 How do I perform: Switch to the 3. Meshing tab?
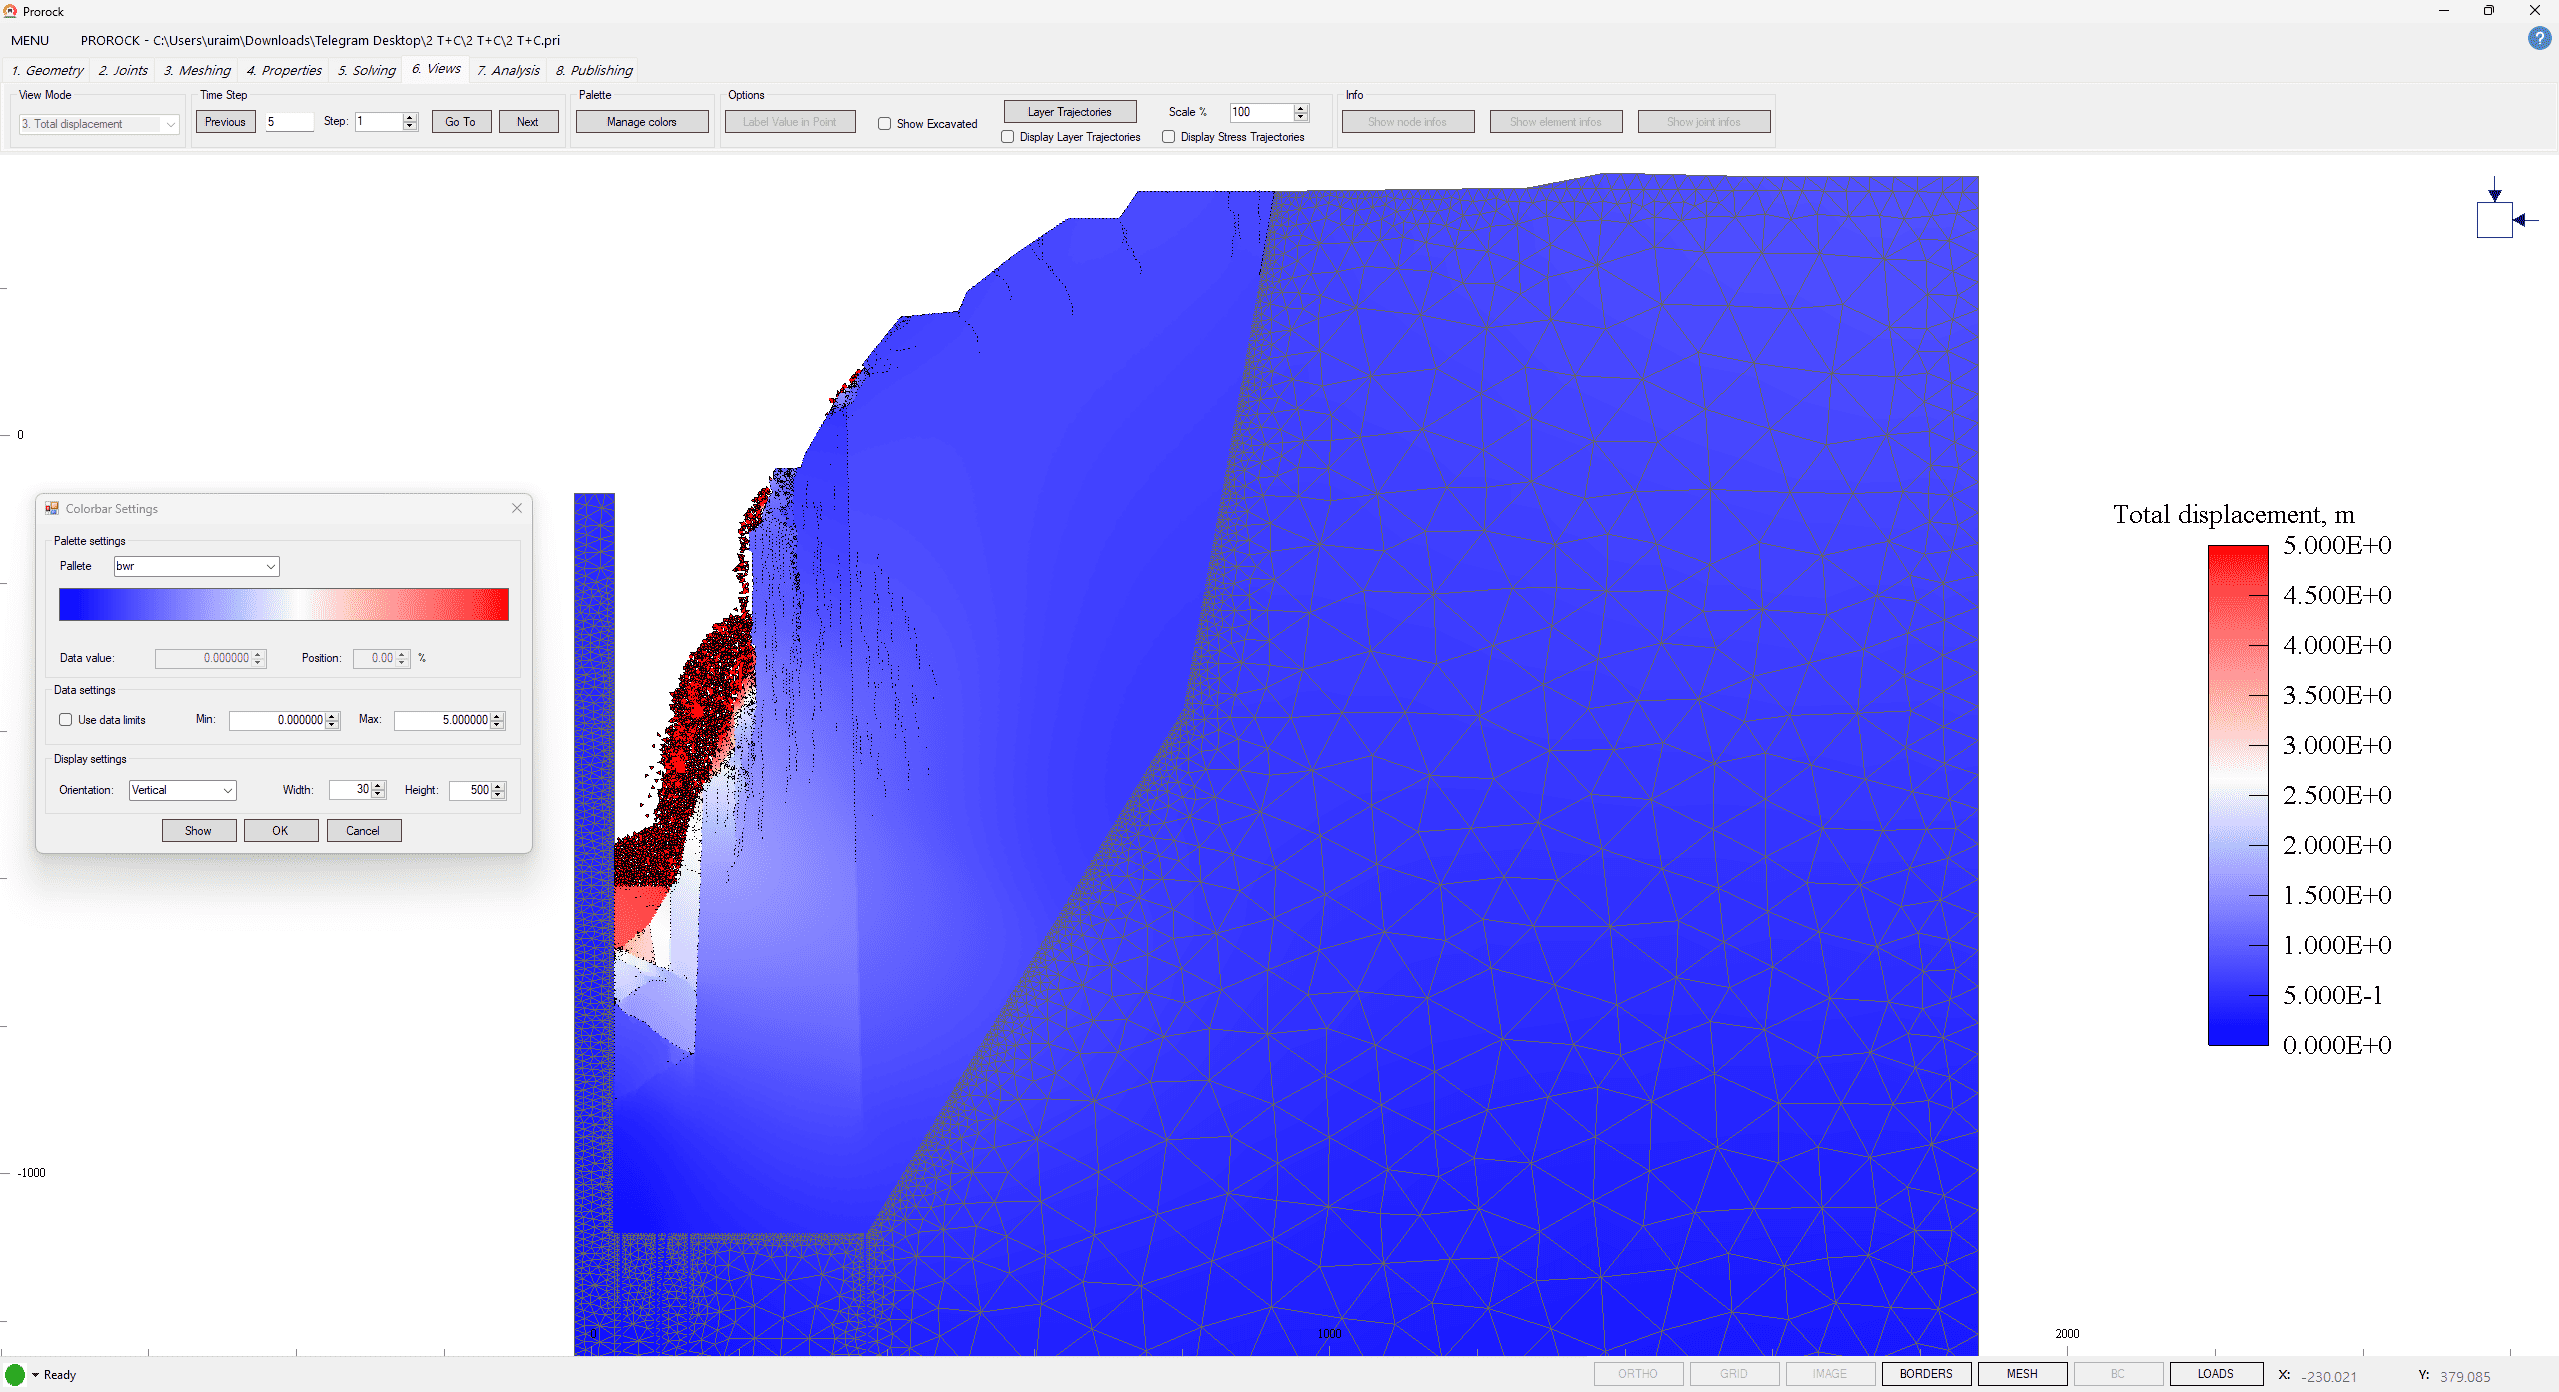tap(197, 70)
